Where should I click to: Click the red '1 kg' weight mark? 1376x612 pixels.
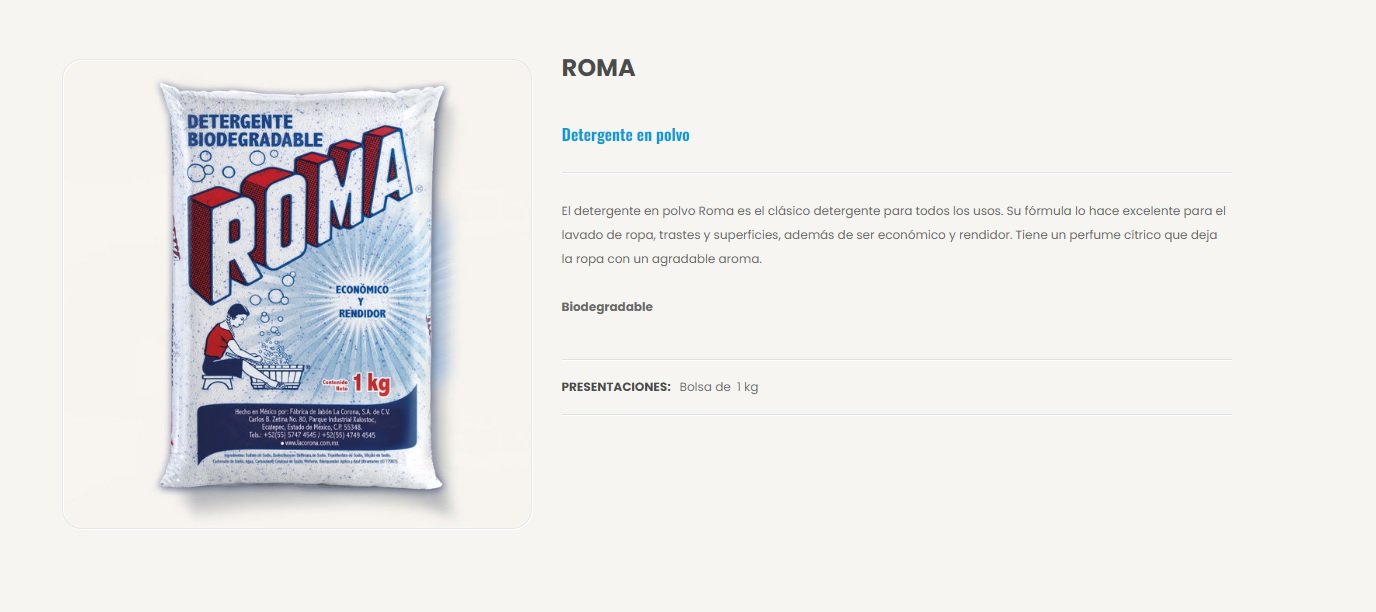(371, 383)
